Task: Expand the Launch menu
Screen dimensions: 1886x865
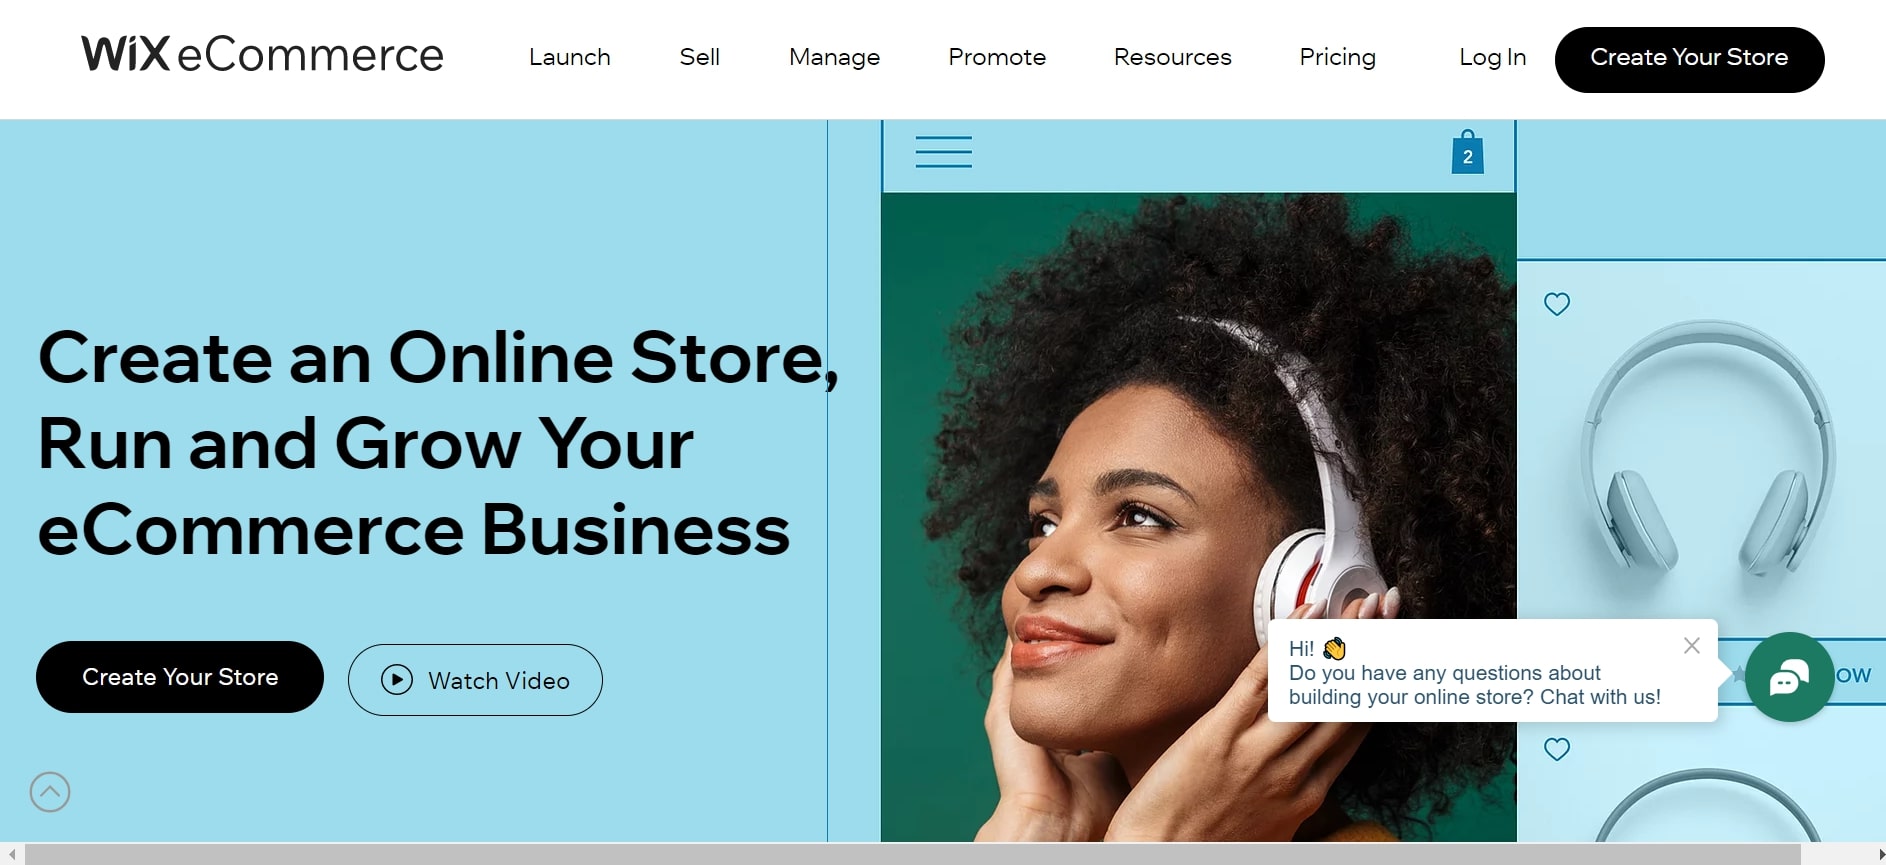Action: (x=570, y=57)
